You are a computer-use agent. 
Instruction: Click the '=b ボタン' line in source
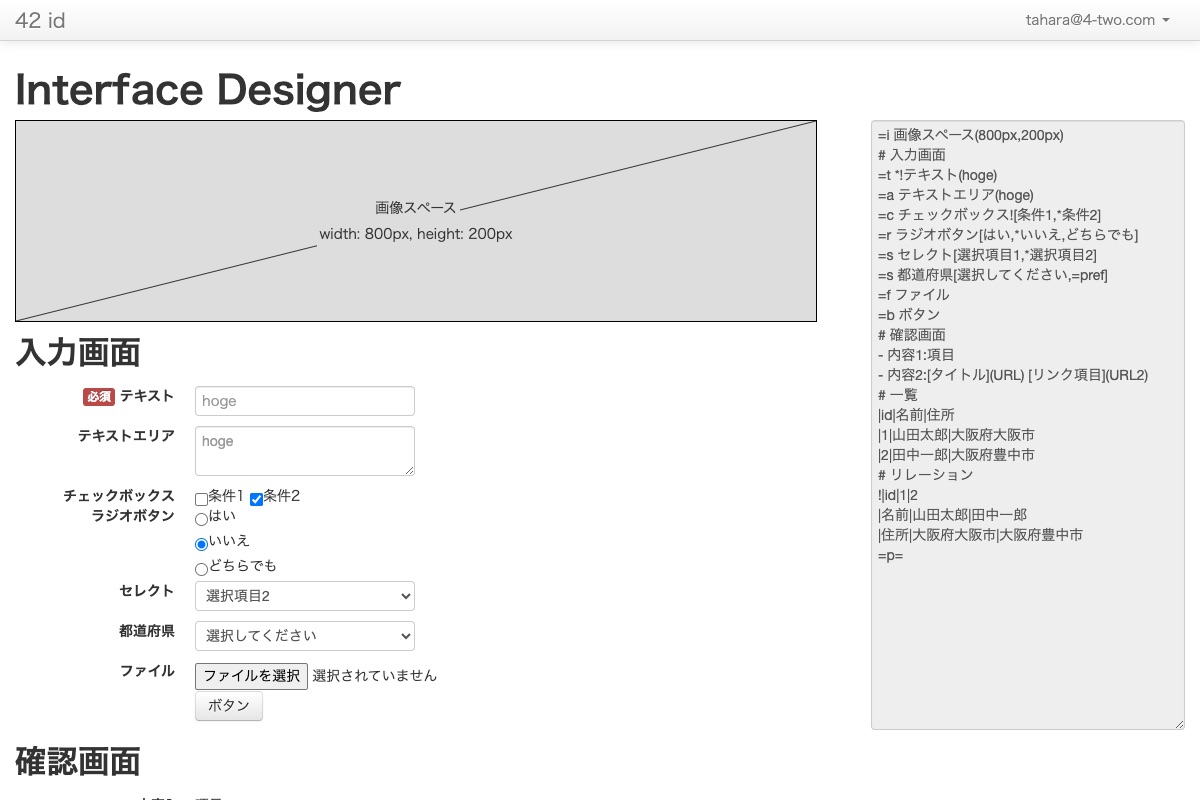point(909,315)
